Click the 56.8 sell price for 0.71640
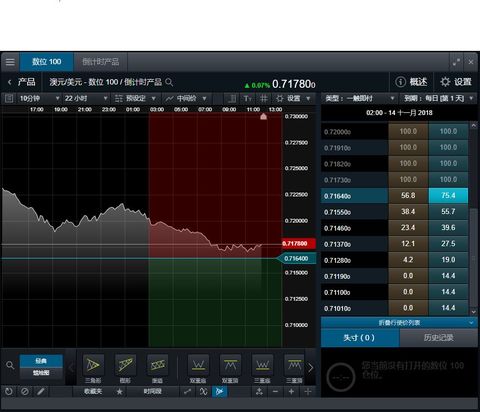 click(x=408, y=195)
